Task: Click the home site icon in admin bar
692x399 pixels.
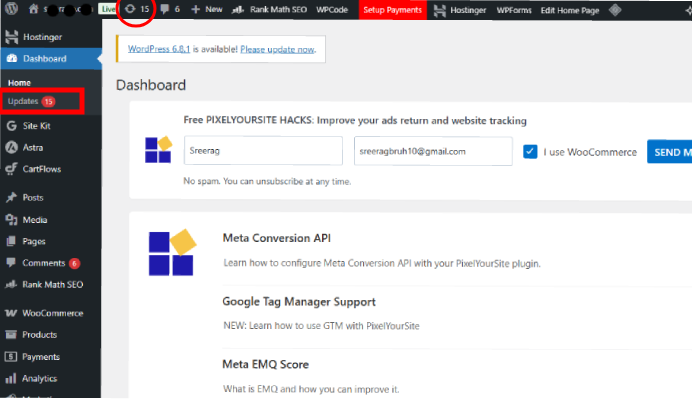Action: [x=34, y=9]
